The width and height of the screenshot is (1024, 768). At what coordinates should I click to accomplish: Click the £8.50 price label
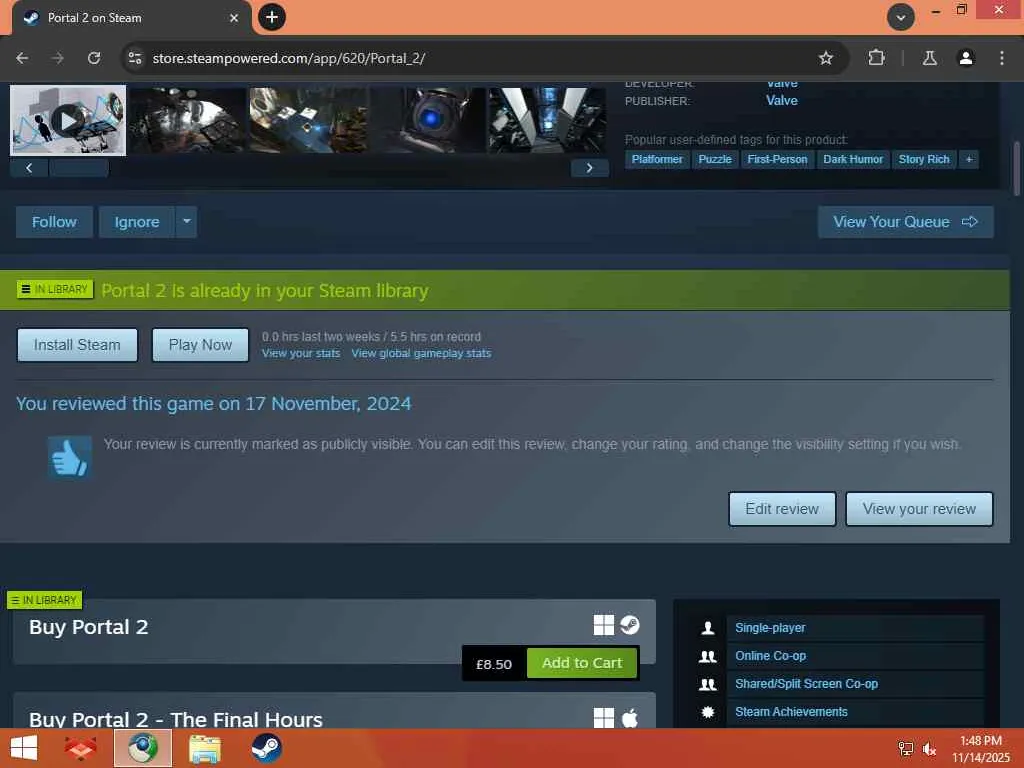click(x=494, y=664)
